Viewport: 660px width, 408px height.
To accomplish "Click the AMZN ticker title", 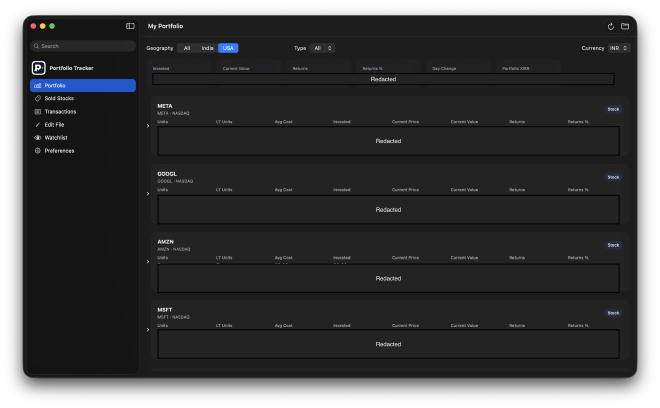I will click(165, 242).
